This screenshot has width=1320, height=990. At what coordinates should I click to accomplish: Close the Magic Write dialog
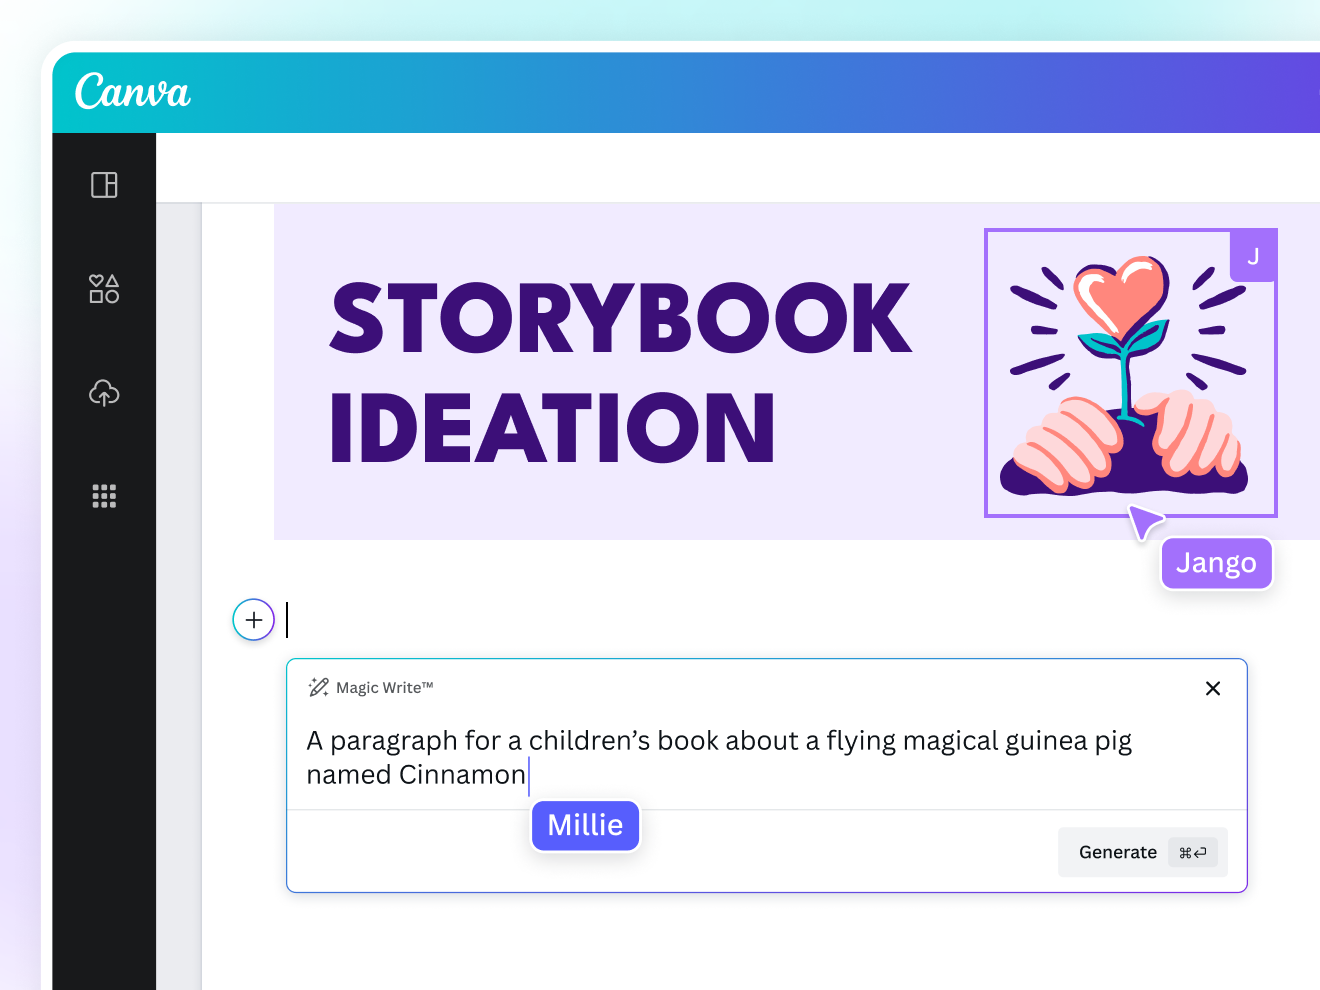click(x=1213, y=688)
